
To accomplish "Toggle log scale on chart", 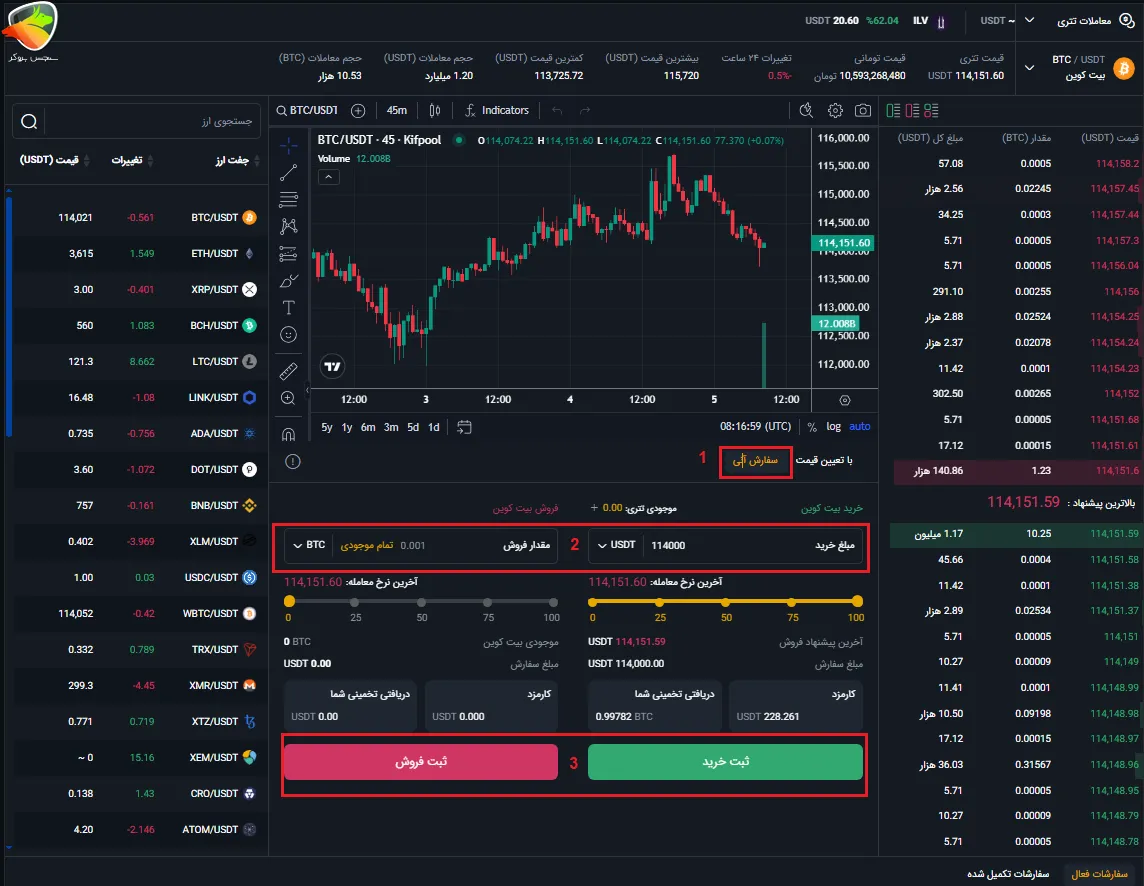I will click(x=833, y=427).
